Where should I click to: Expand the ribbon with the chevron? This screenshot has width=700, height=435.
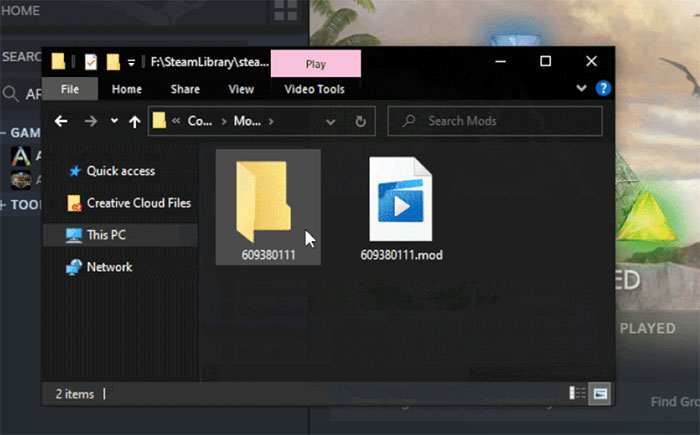click(x=583, y=89)
